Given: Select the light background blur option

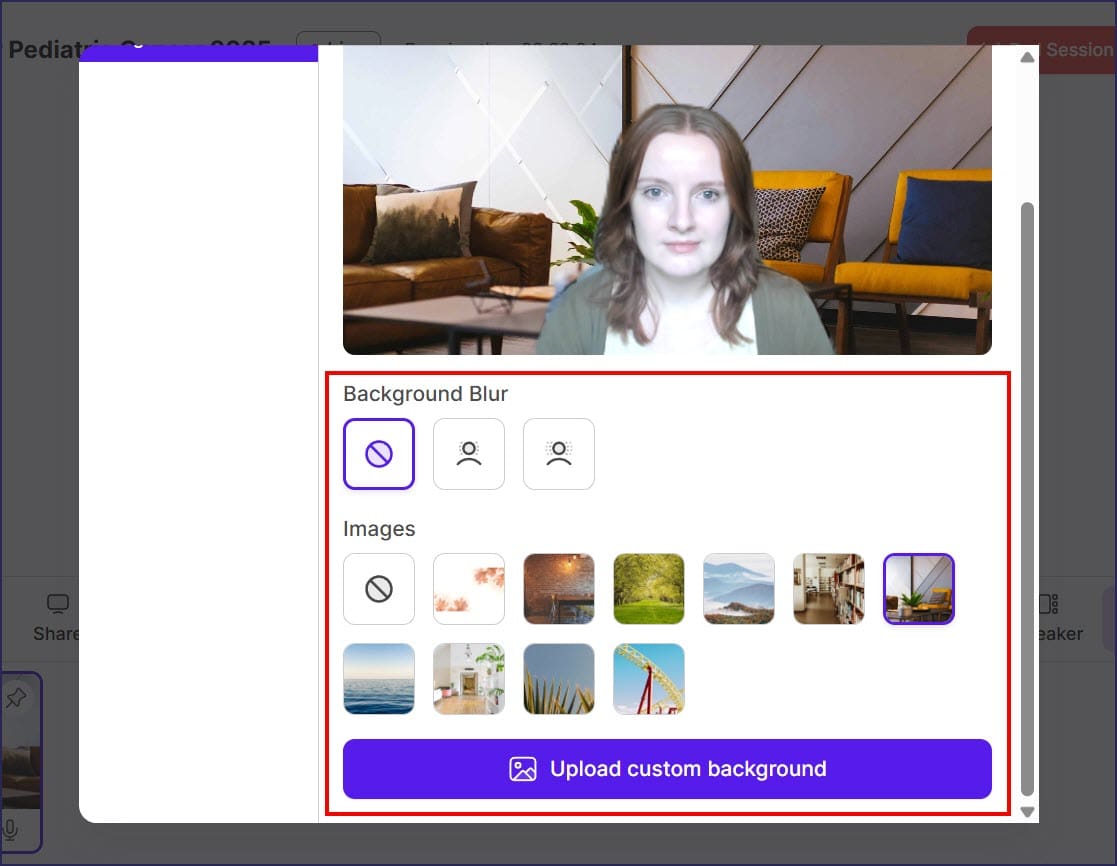Looking at the screenshot, I should [x=468, y=454].
